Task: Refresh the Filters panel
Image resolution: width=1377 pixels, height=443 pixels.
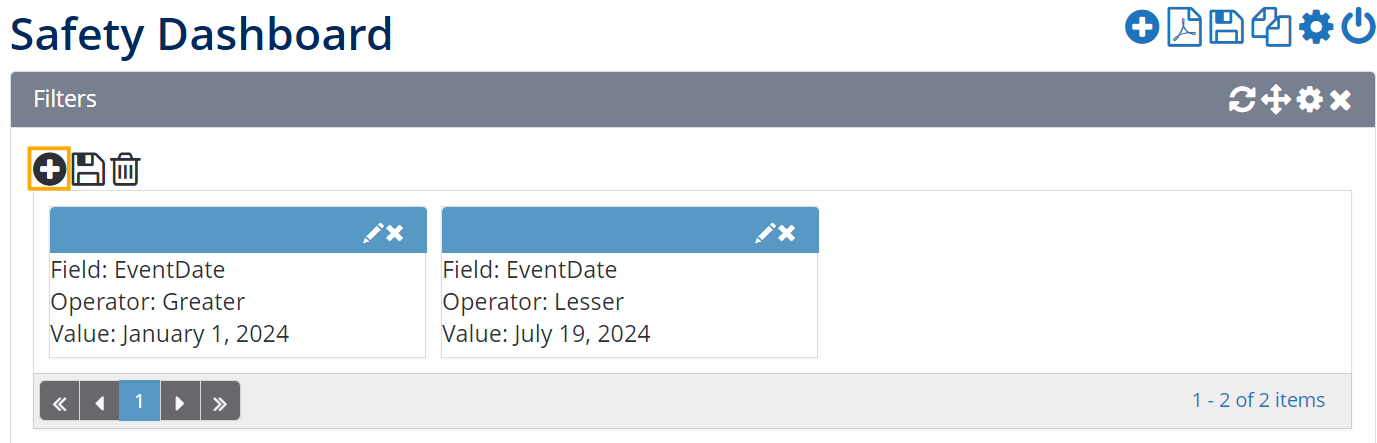Action: pyautogui.click(x=1242, y=99)
